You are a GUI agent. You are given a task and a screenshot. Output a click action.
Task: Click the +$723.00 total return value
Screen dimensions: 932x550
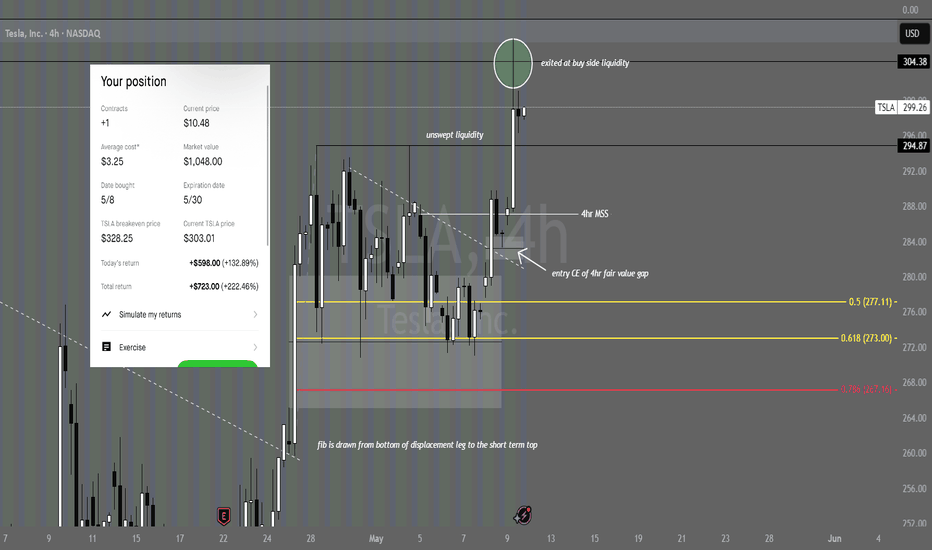click(204, 287)
